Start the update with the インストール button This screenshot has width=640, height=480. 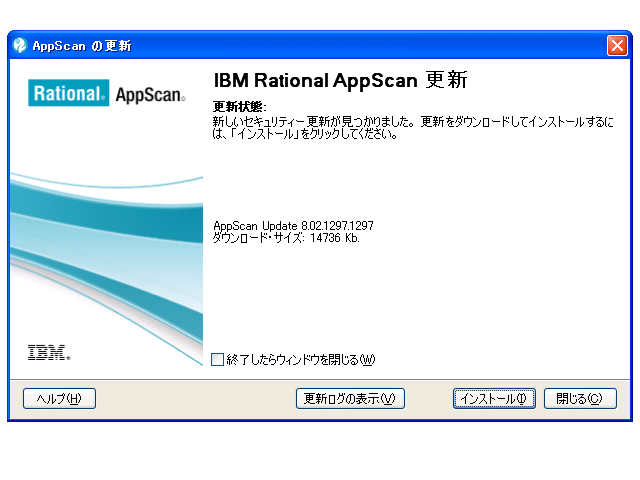pos(494,399)
